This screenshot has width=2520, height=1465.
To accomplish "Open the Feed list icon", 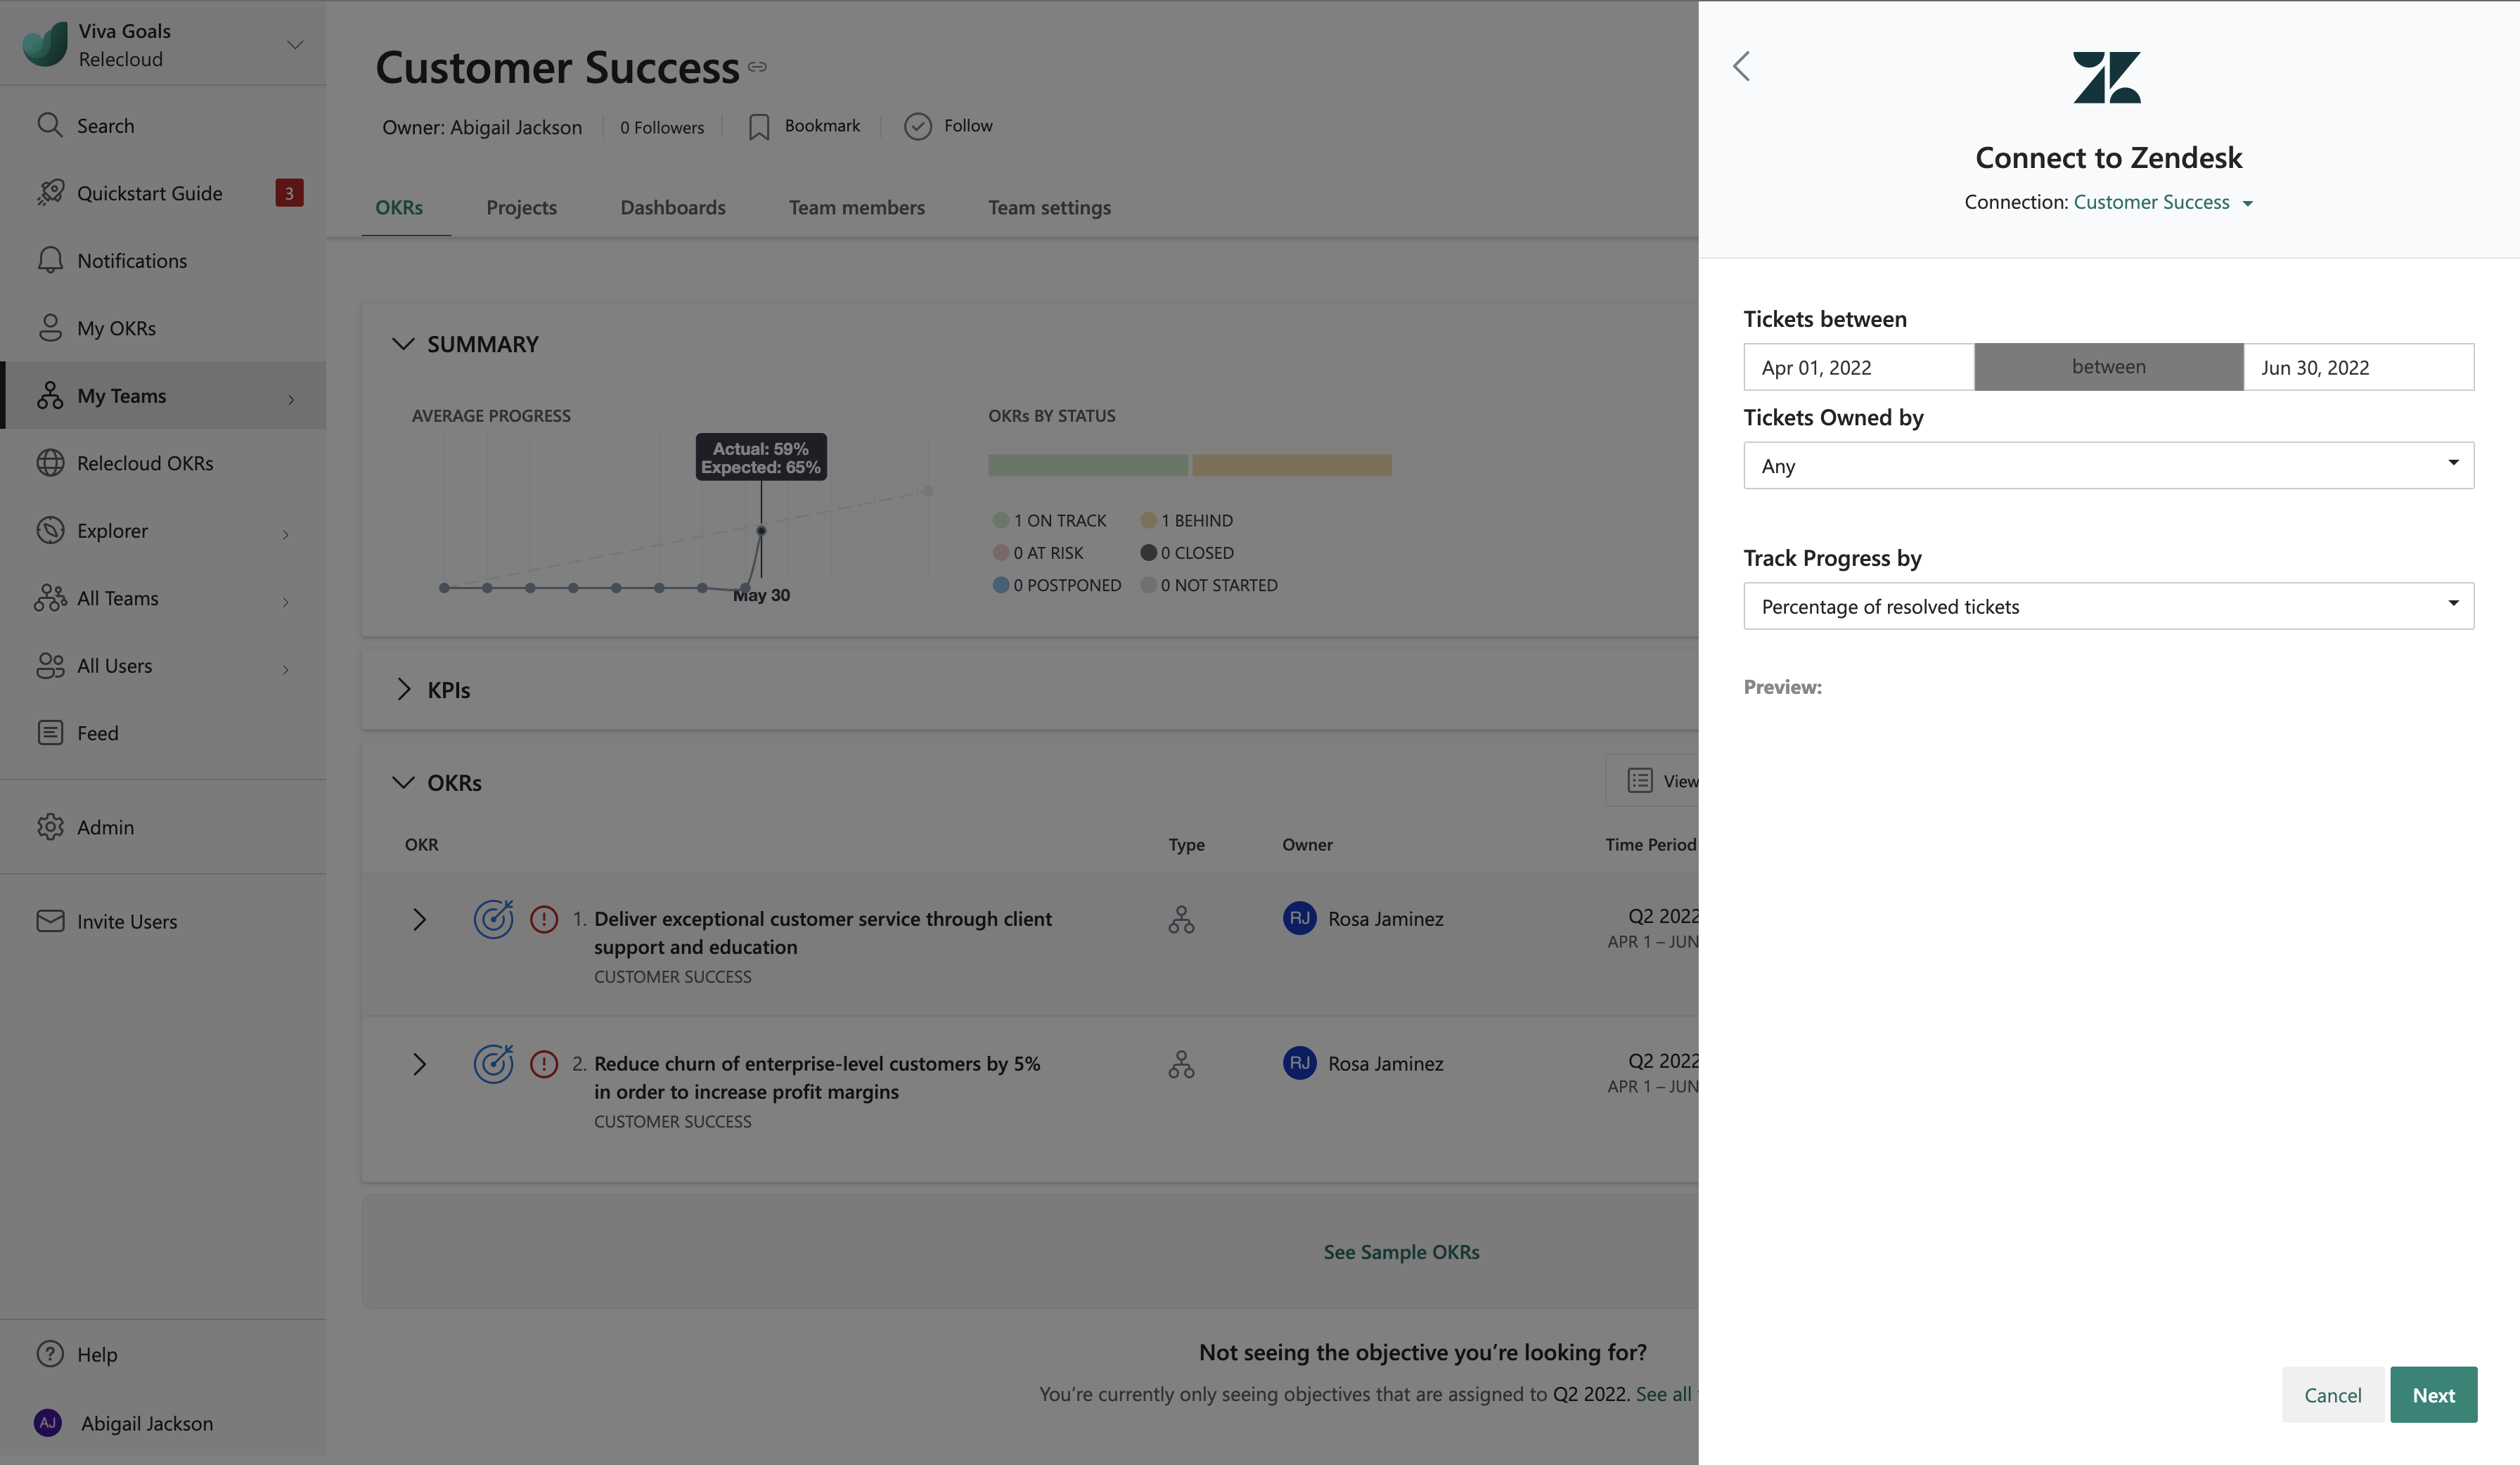I will click(x=50, y=732).
